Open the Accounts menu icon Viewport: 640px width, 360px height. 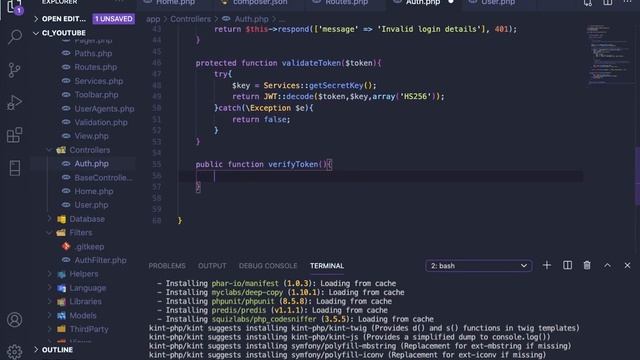pos(15,320)
